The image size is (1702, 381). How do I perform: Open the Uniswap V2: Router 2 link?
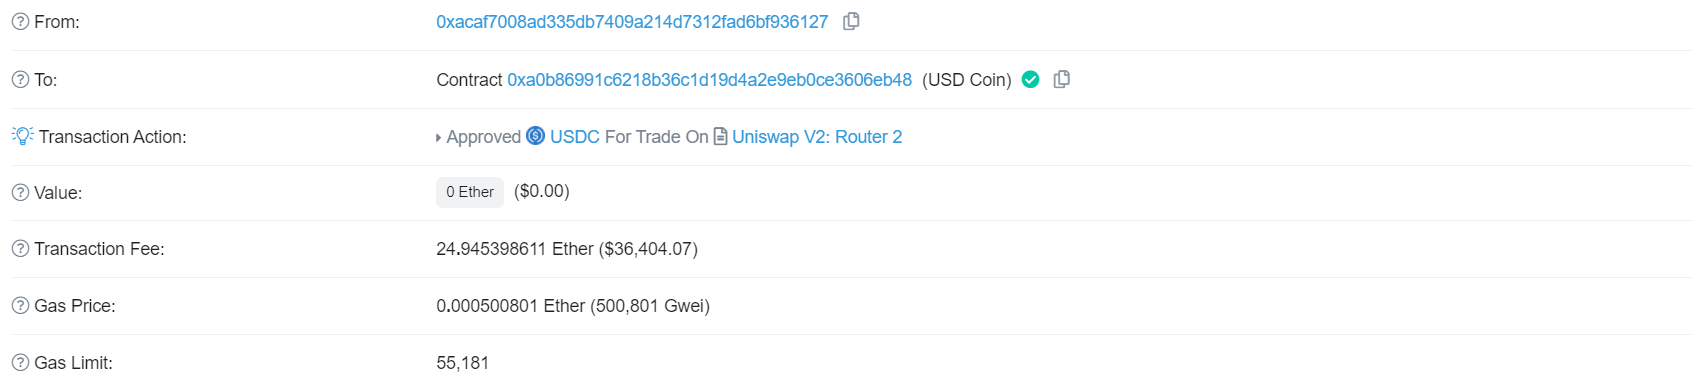pyautogui.click(x=817, y=137)
